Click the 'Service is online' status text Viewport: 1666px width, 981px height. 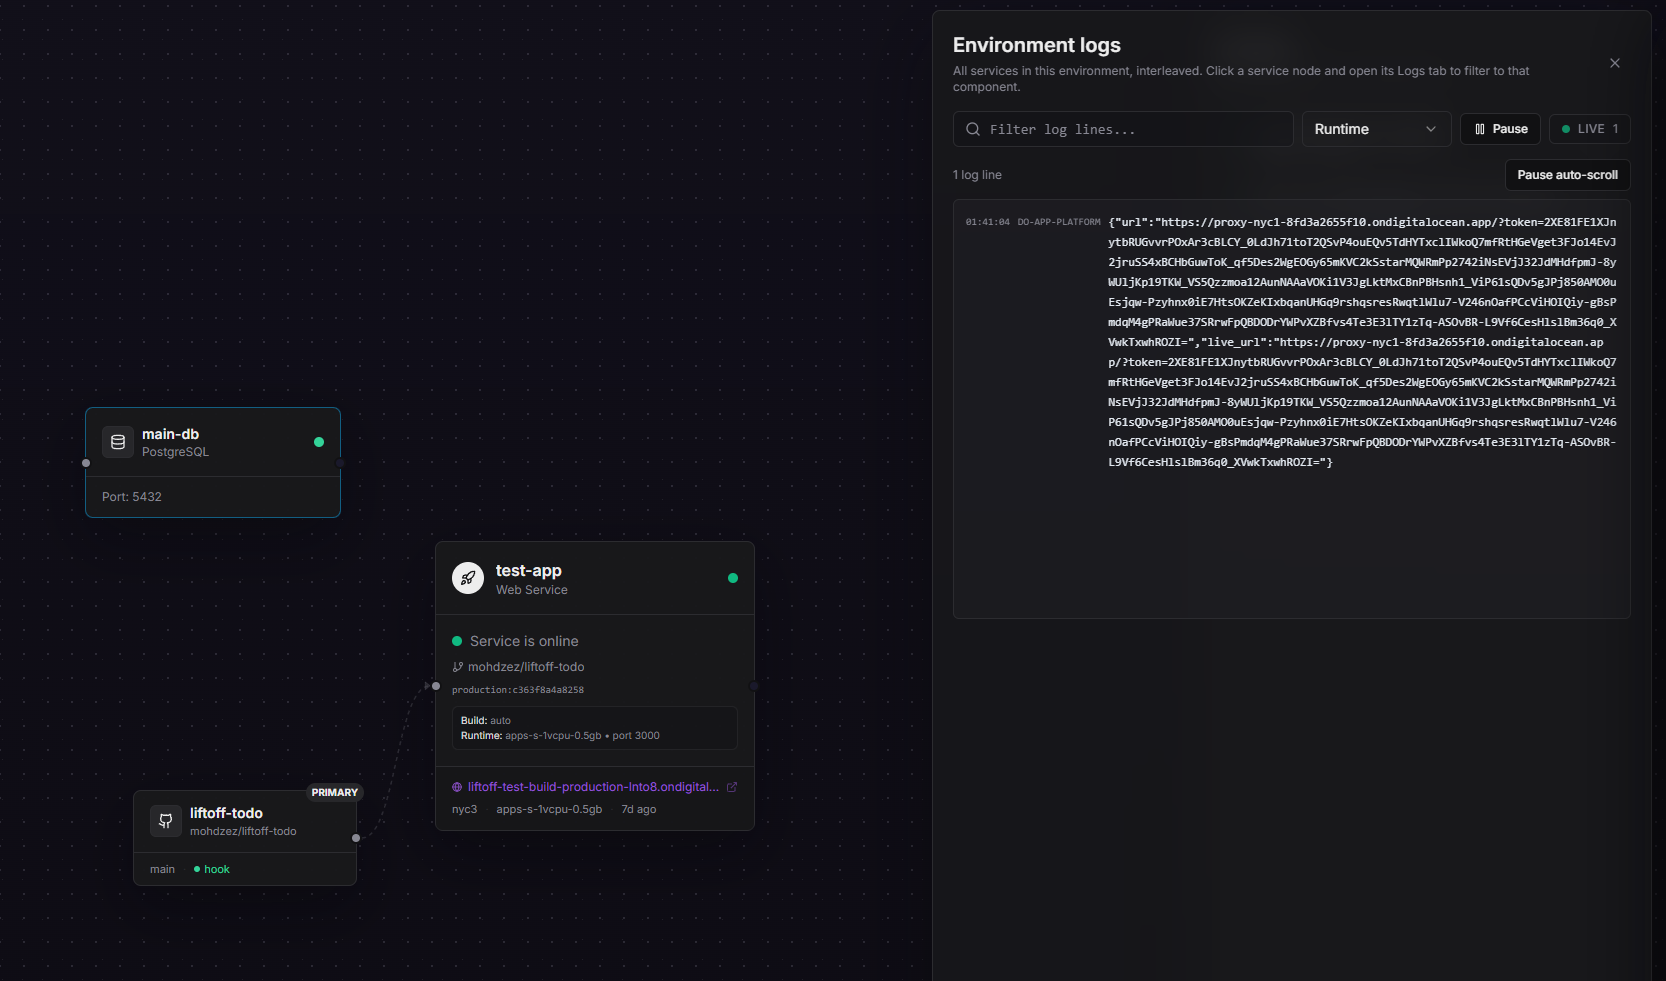(524, 641)
